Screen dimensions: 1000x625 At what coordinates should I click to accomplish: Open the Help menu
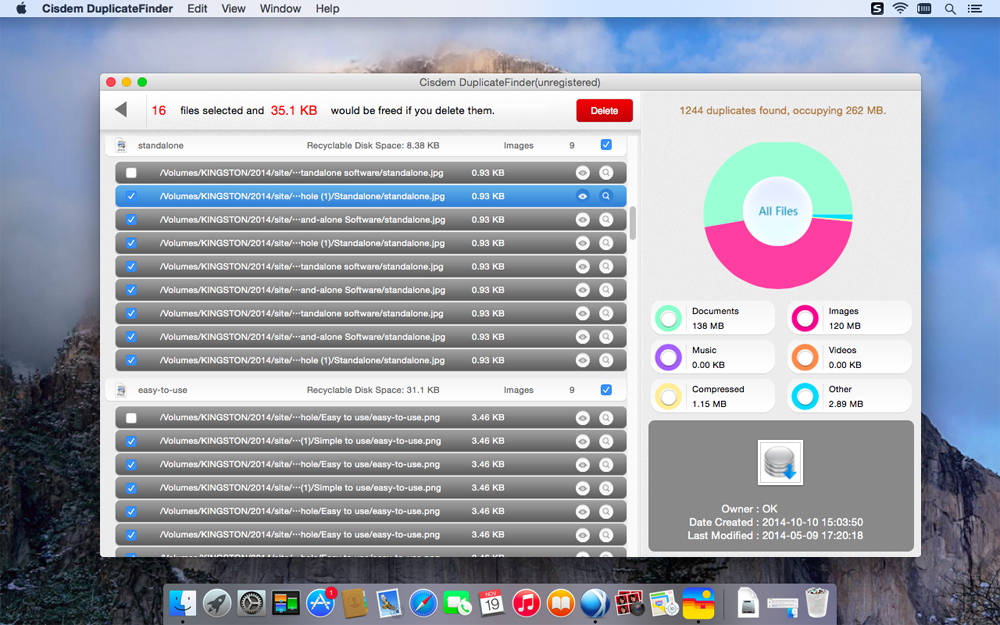(327, 8)
